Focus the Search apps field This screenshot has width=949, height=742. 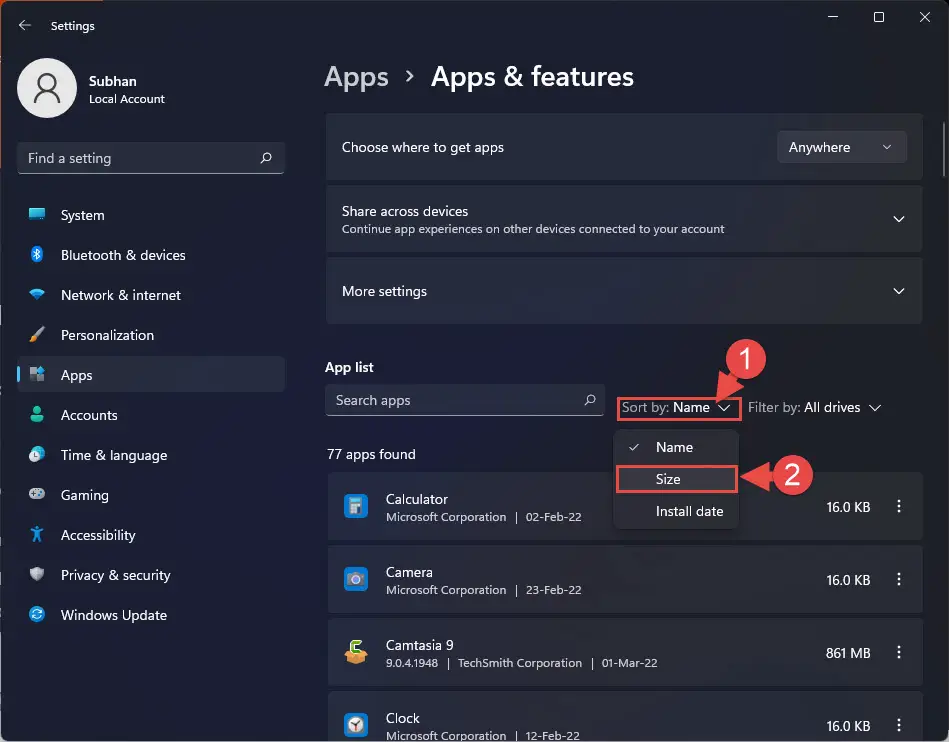[465, 400]
